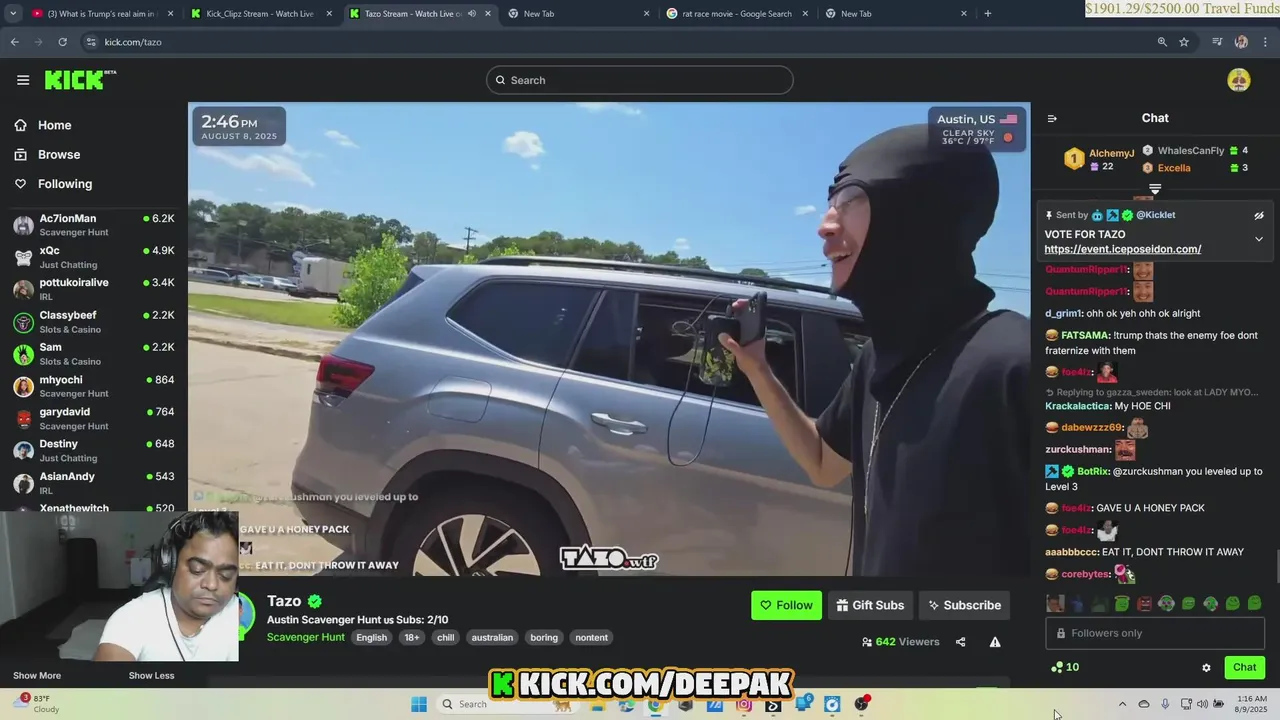The image size is (1280, 720).
Task: Click verified badge next to Tazo
Action: point(314,602)
